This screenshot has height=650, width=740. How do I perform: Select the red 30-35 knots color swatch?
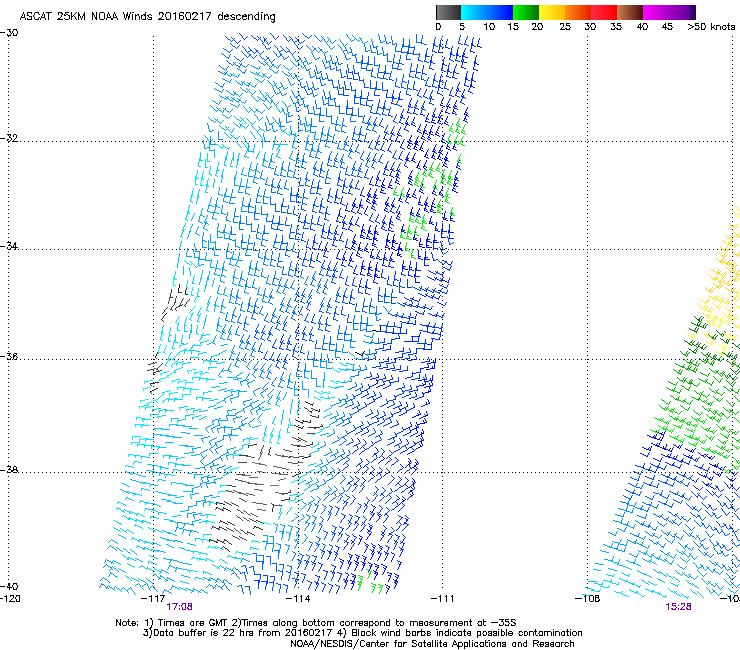[x=604, y=12]
